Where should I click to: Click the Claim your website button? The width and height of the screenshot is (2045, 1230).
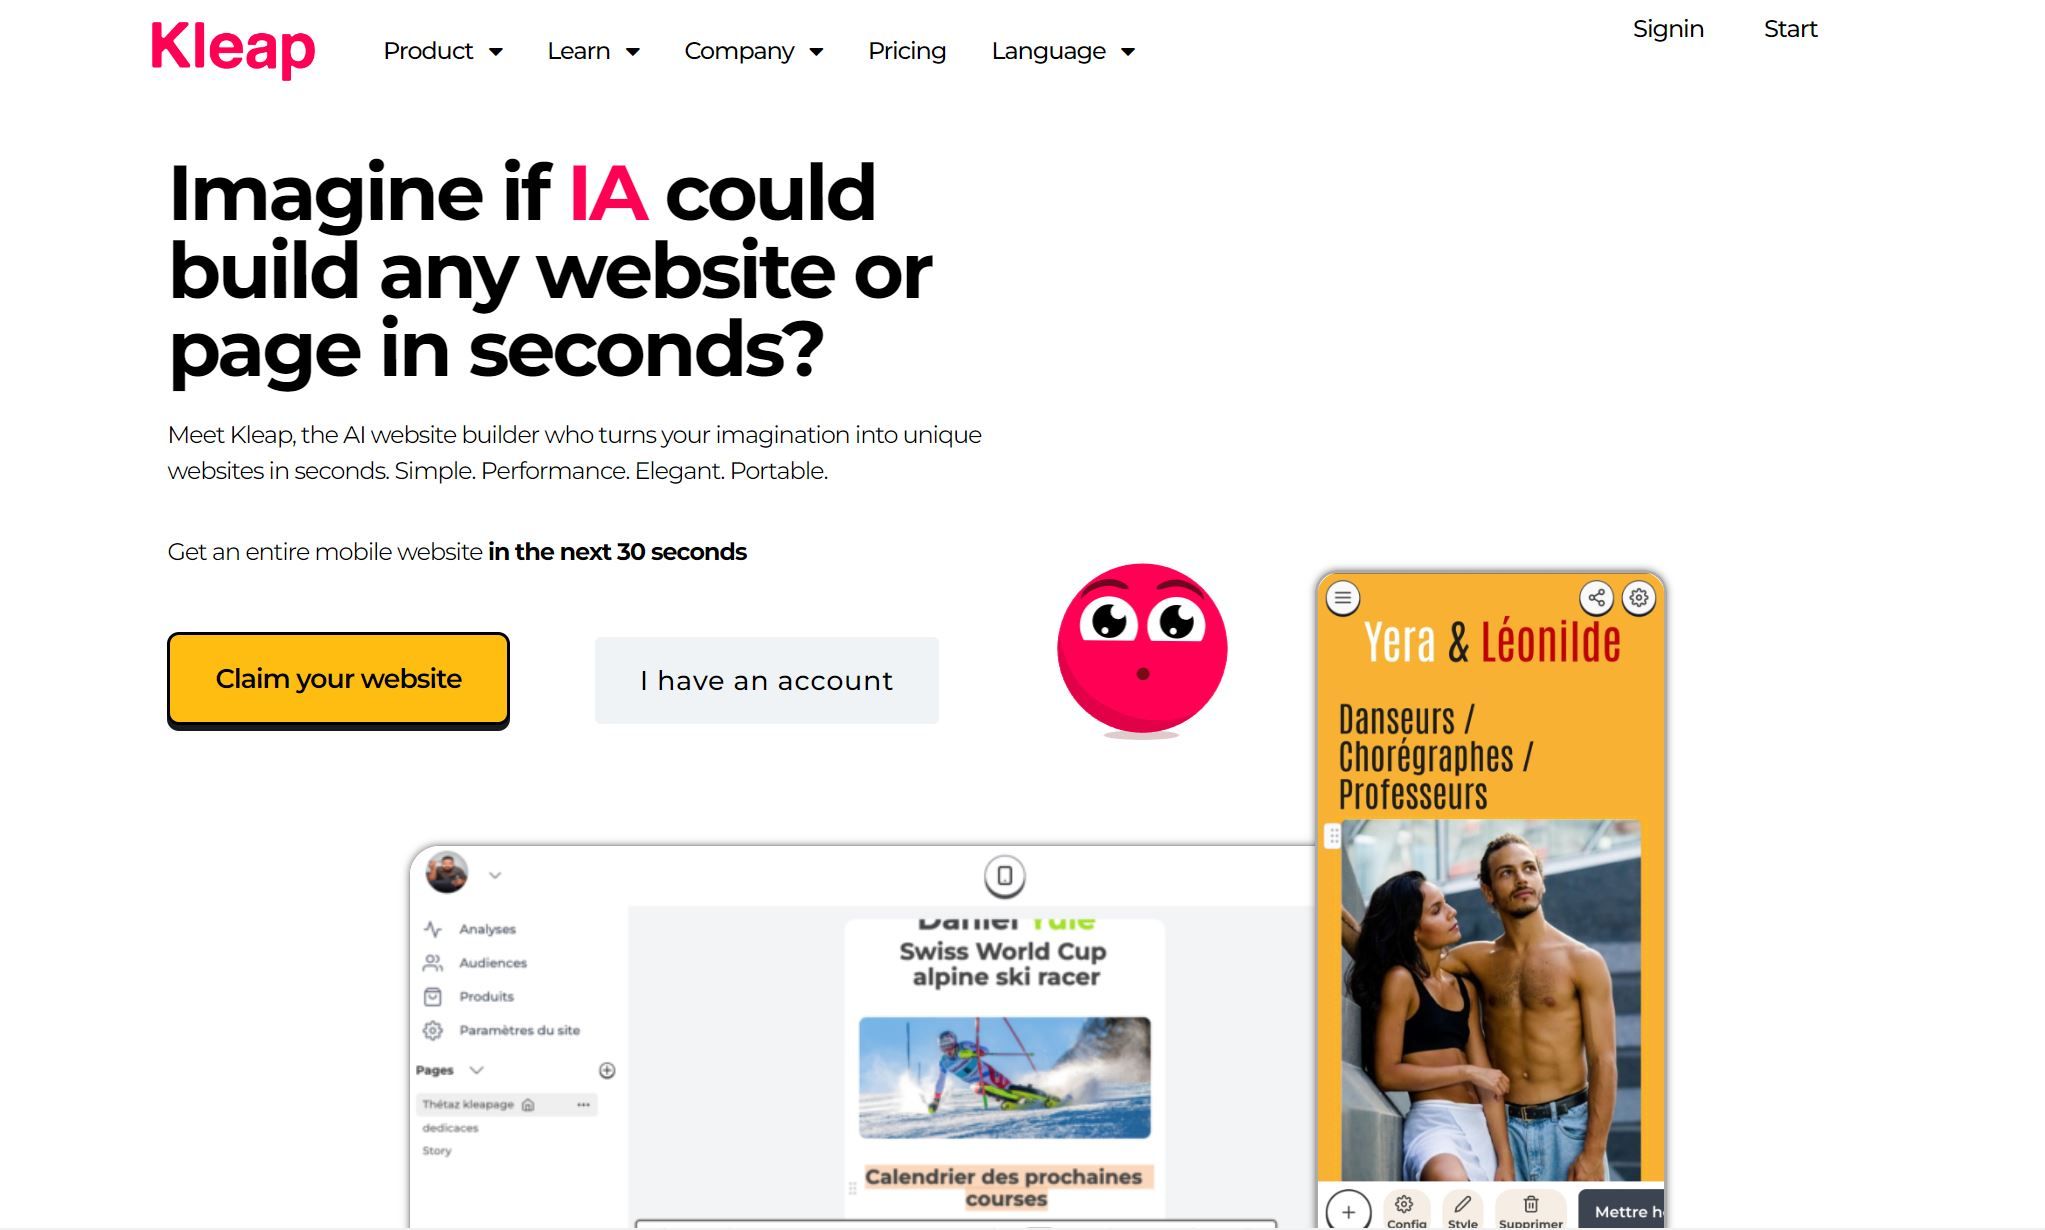[x=339, y=678]
